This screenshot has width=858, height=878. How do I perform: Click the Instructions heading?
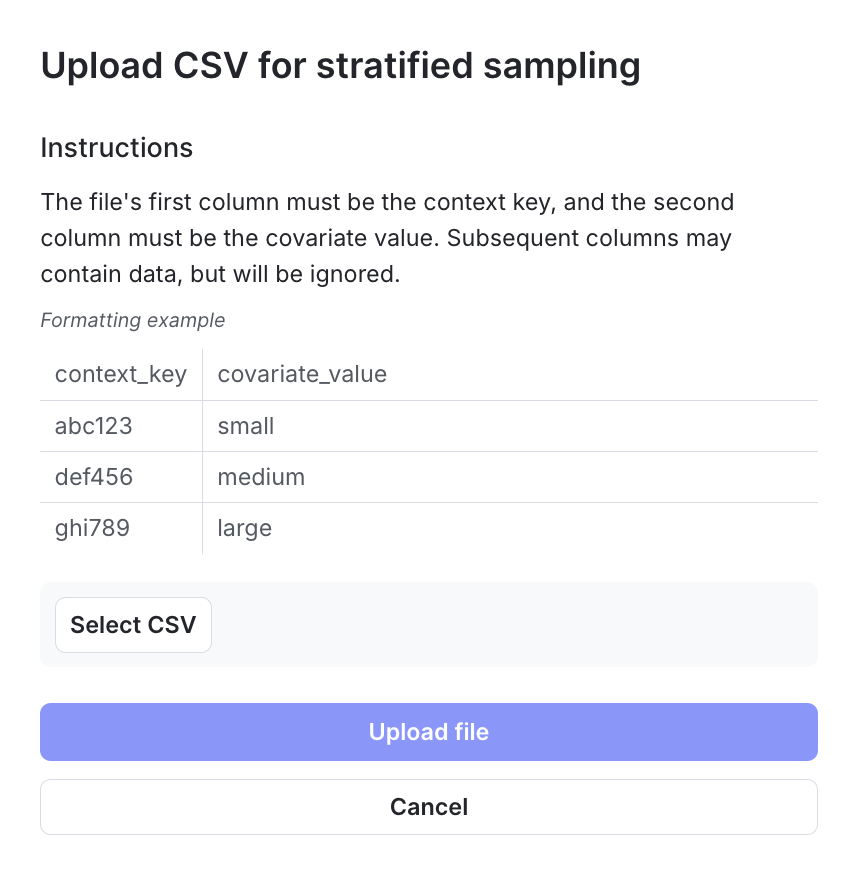(x=116, y=148)
